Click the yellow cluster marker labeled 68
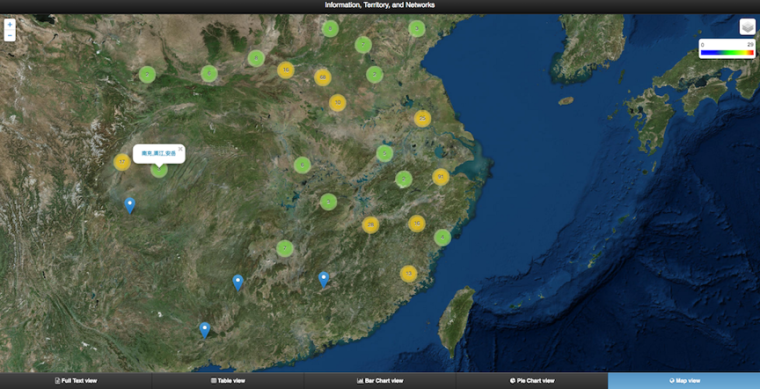 322,77
